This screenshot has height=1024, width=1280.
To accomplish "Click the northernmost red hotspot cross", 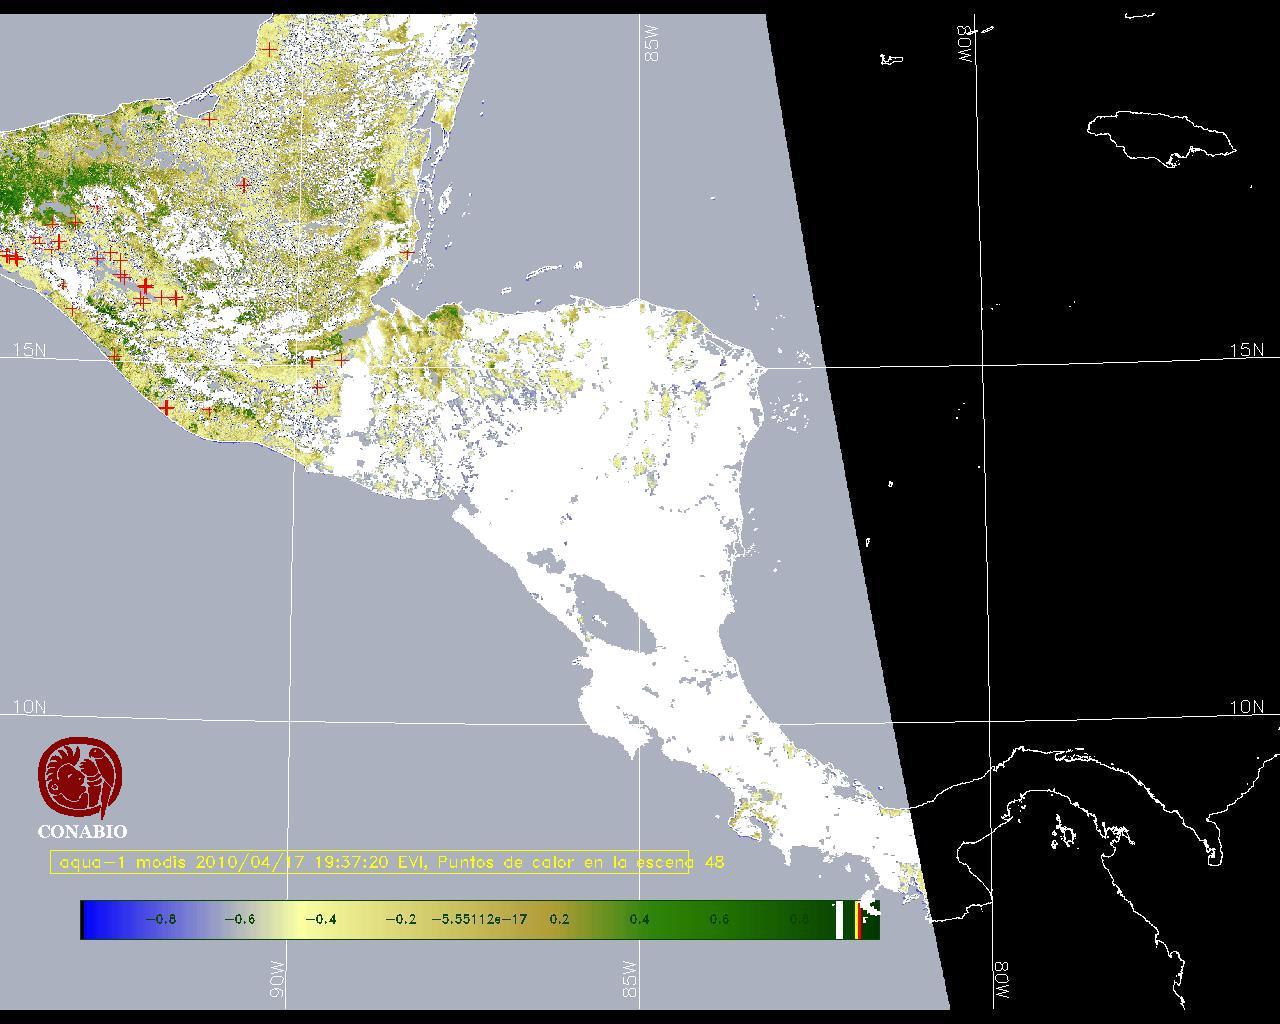I will pos(268,48).
